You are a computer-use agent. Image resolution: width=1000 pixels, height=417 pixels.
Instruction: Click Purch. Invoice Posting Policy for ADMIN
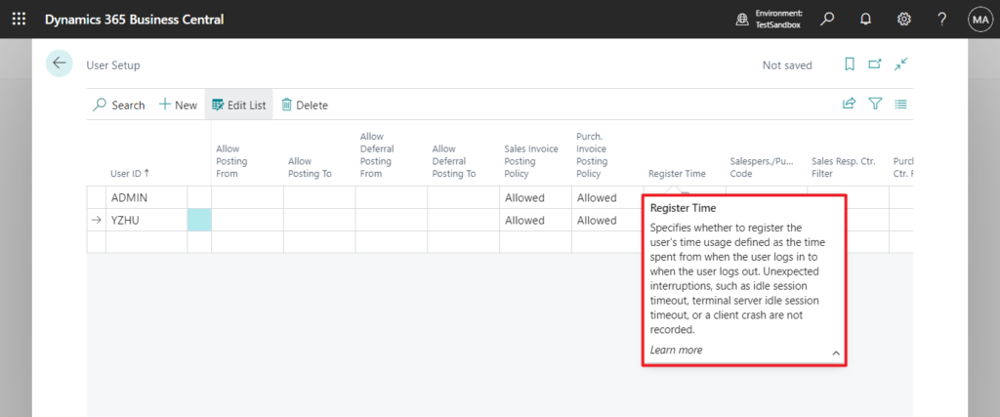coord(607,198)
